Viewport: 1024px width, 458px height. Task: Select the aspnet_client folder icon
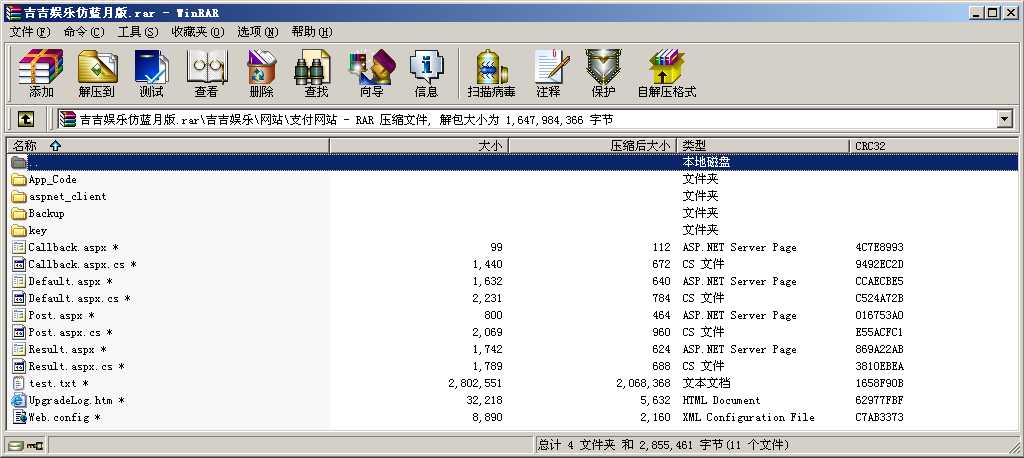(19, 197)
